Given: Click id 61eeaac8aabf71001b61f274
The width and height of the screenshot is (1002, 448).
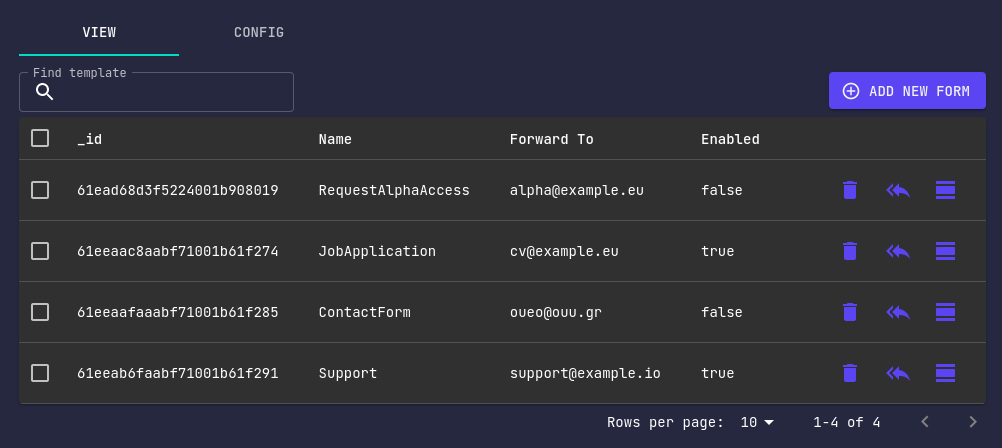Looking at the screenshot, I should 178,251.
